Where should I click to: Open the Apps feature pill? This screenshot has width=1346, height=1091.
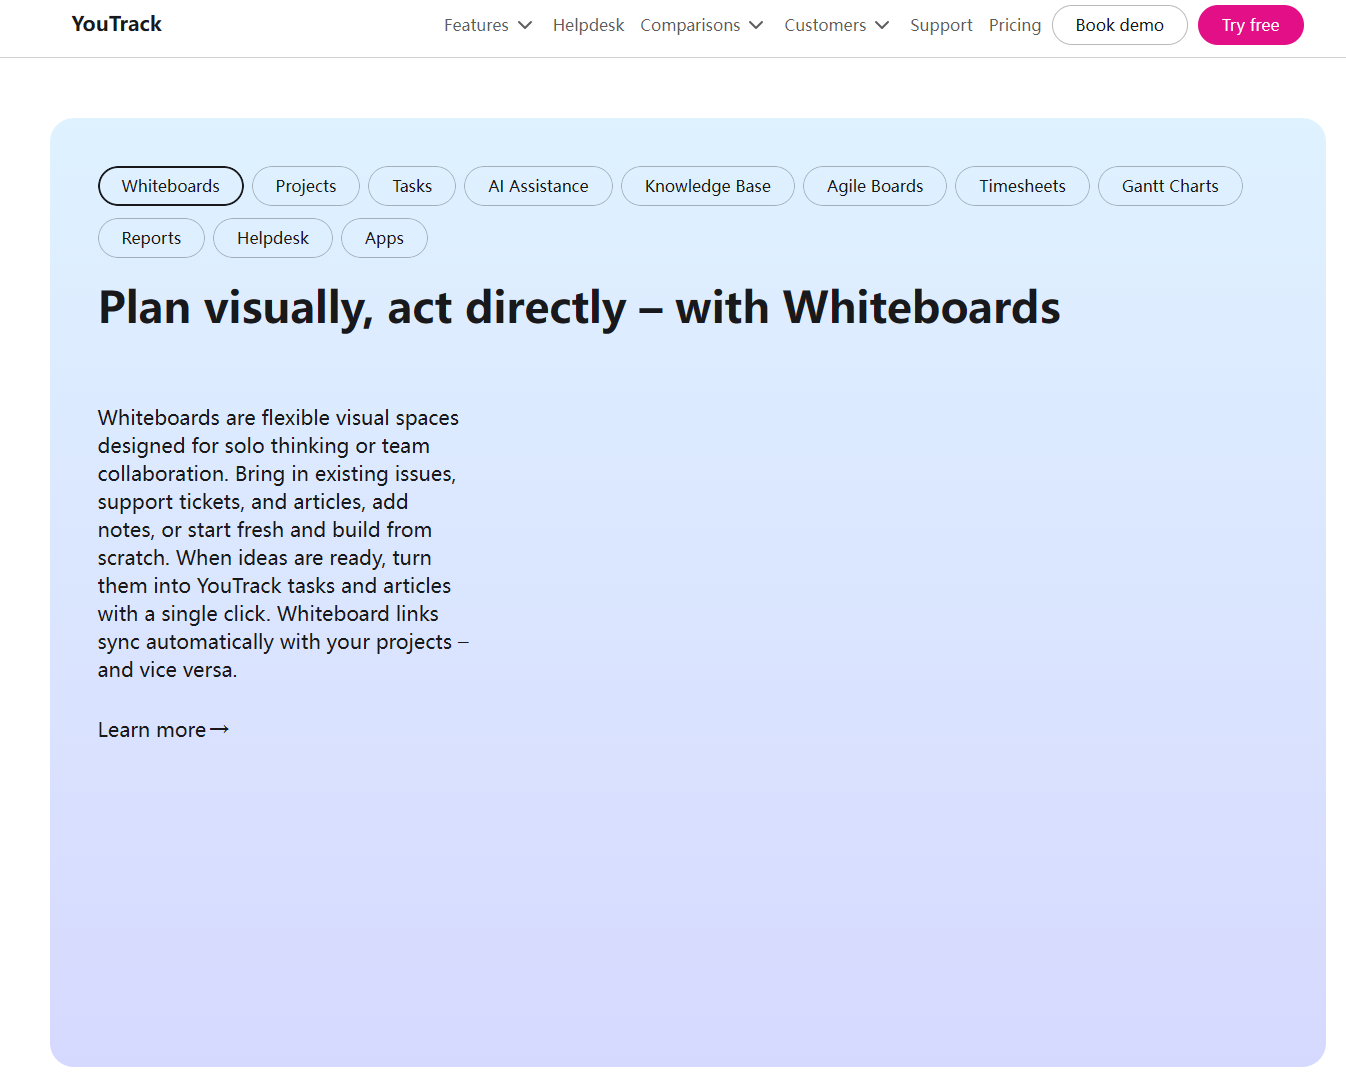coord(384,238)
